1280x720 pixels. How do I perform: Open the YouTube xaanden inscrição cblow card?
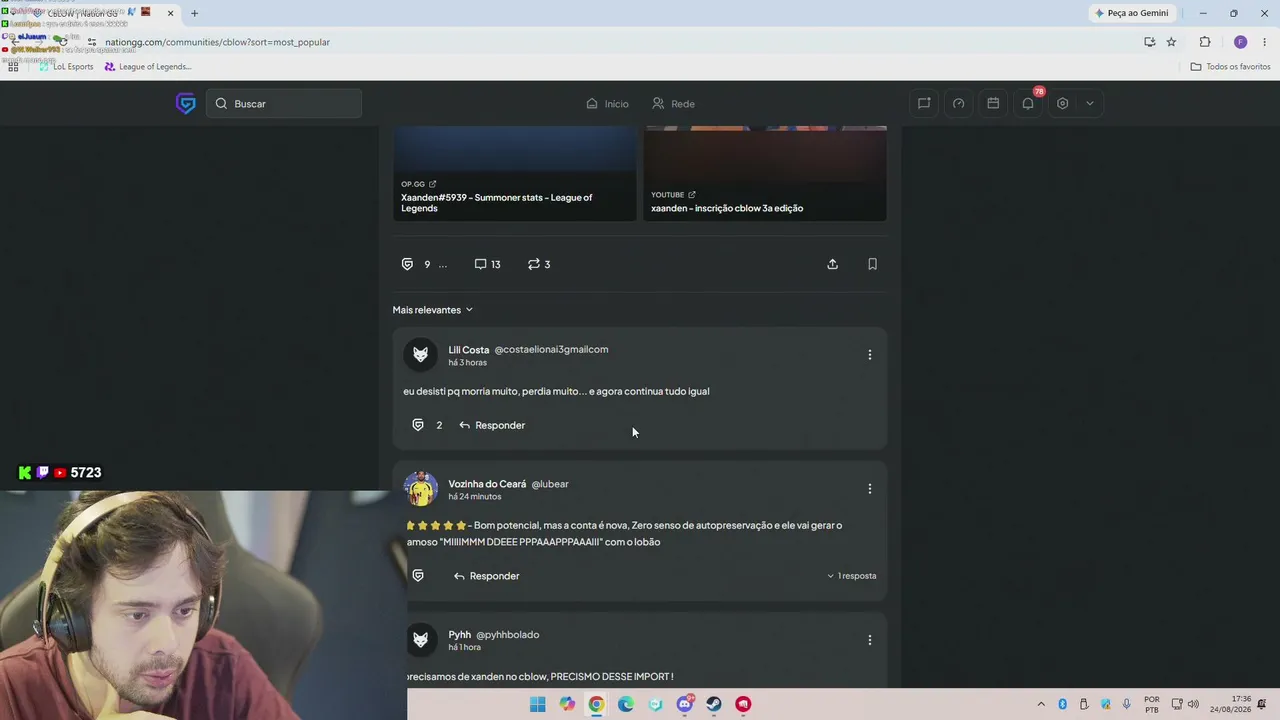click(x=765, y=174)
